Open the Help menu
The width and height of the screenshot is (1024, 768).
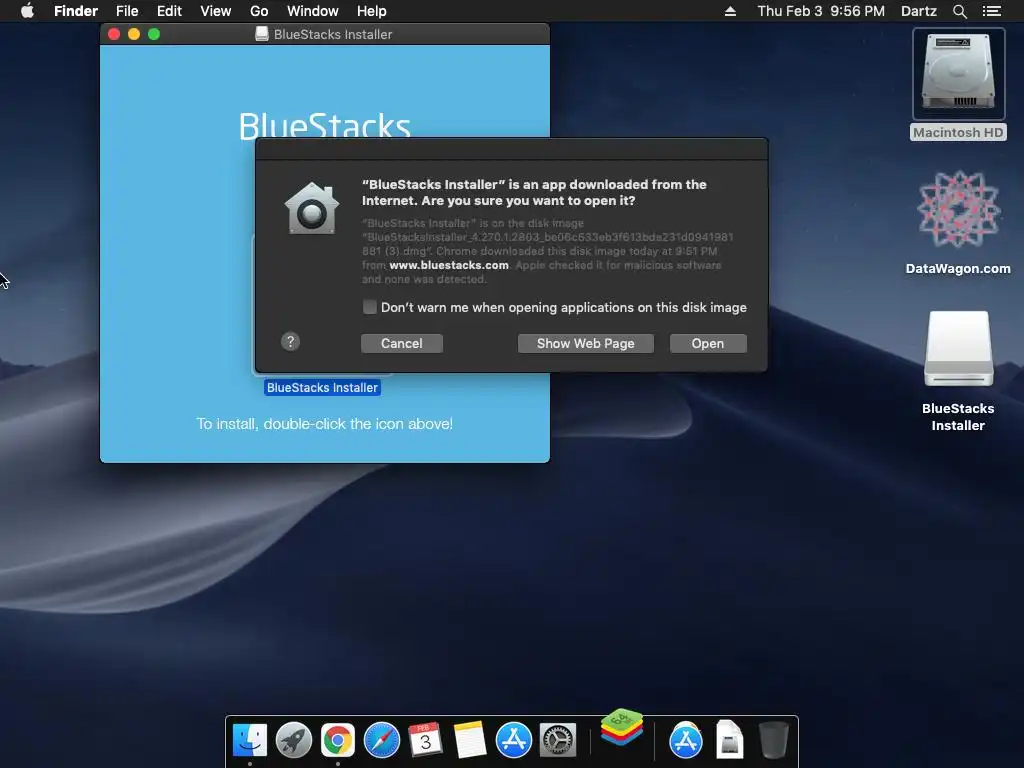(x=372, y=11)
